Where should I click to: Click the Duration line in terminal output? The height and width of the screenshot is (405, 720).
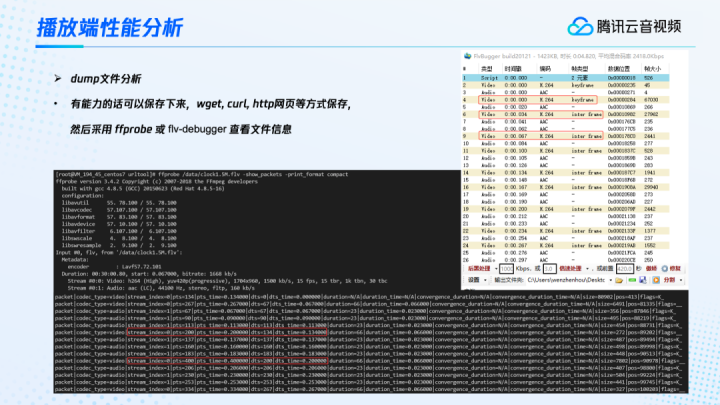click(149, 274)
